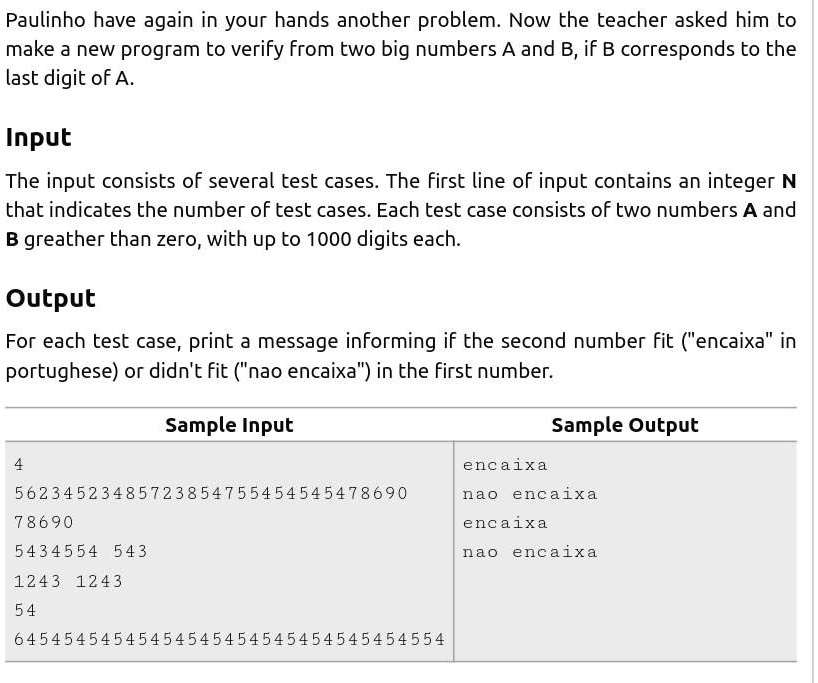Click the Output section heading

(51, 298)
